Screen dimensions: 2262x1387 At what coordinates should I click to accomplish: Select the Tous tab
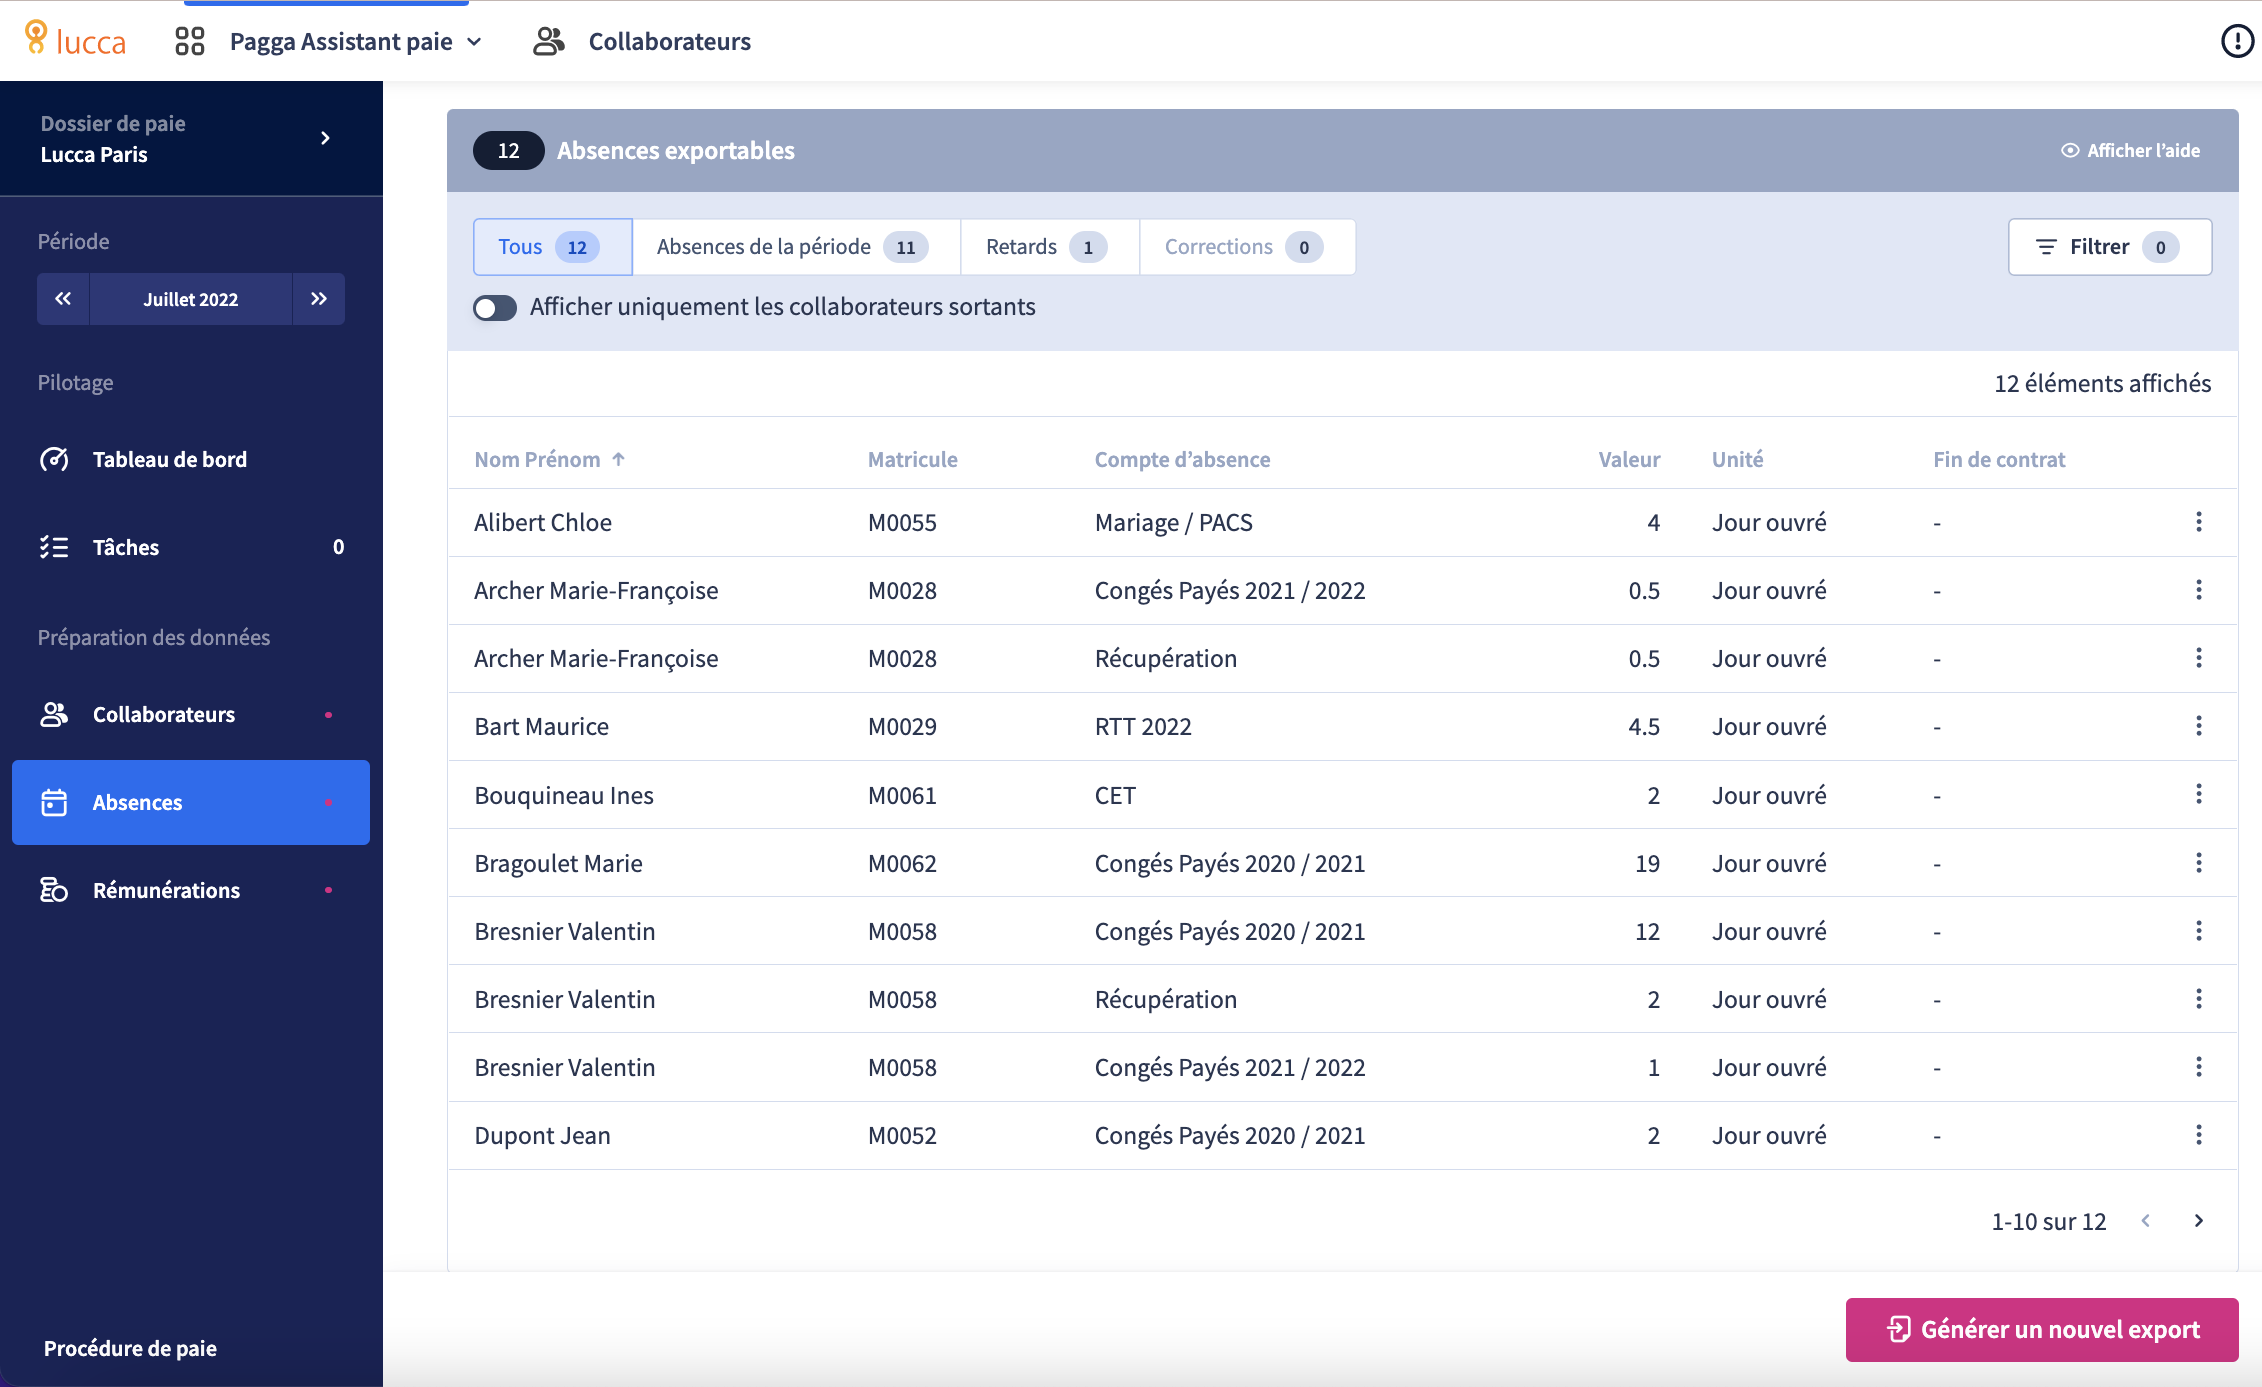tap(553, 247)
